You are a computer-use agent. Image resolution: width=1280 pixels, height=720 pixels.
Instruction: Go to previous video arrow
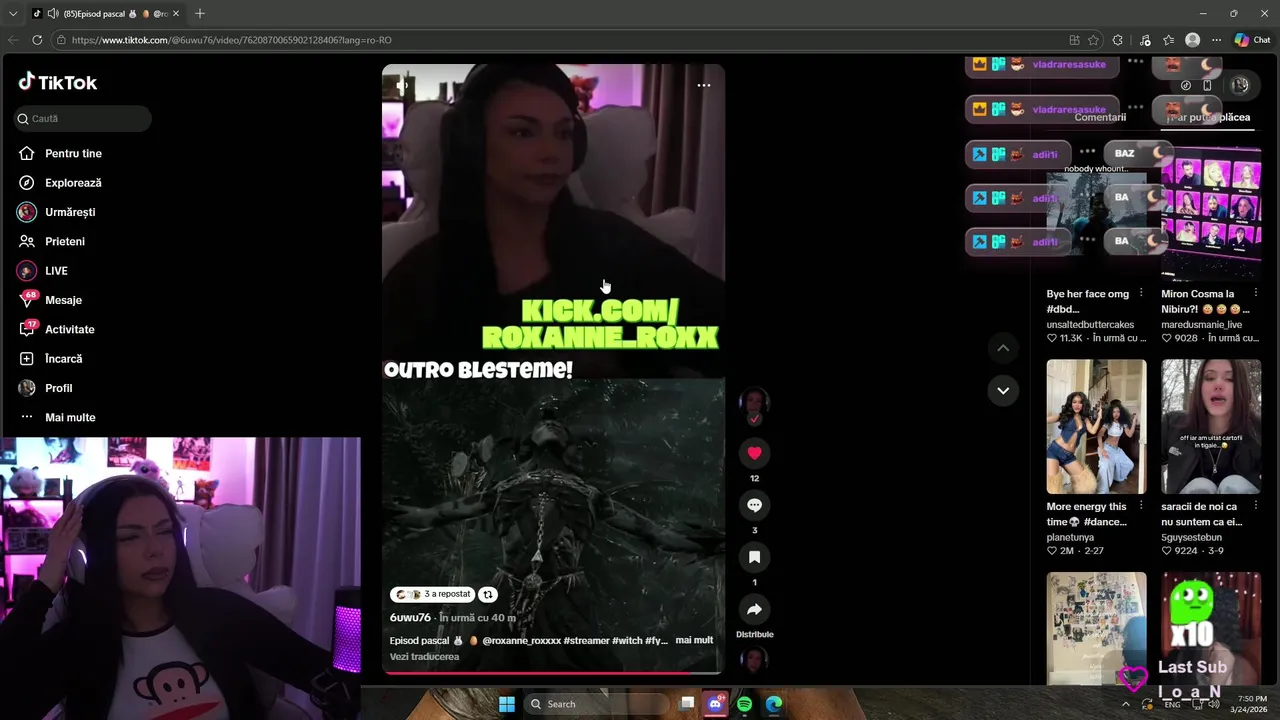[x=1003, y=348]
